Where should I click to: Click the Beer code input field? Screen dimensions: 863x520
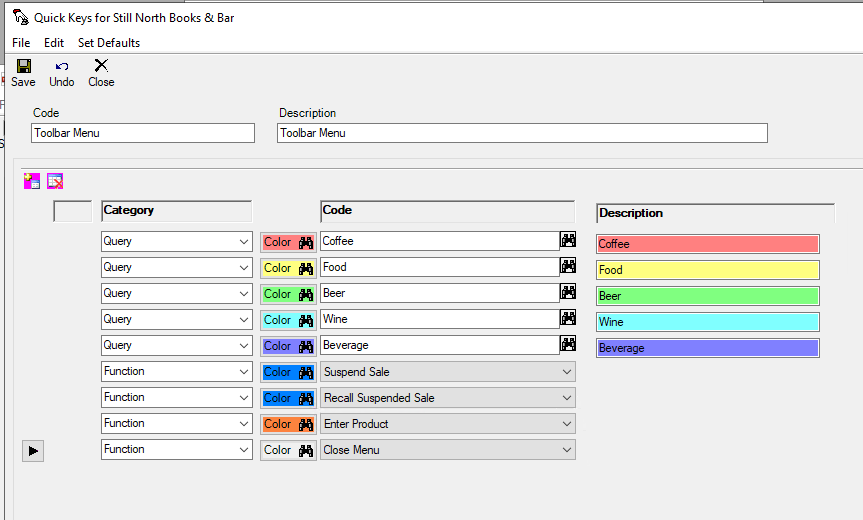tap(440, 293)
